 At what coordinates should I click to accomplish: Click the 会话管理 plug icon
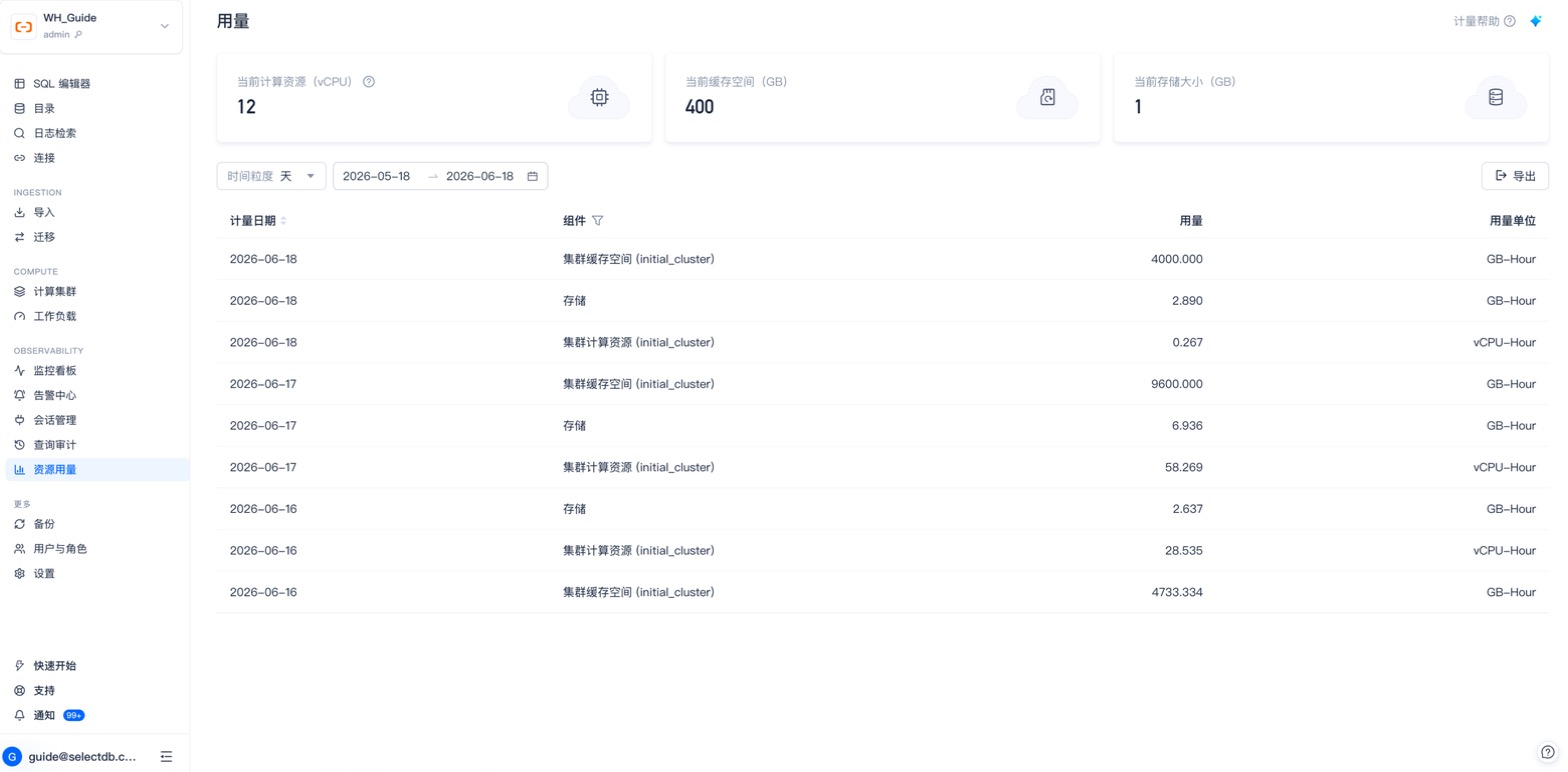click(19, 420)
